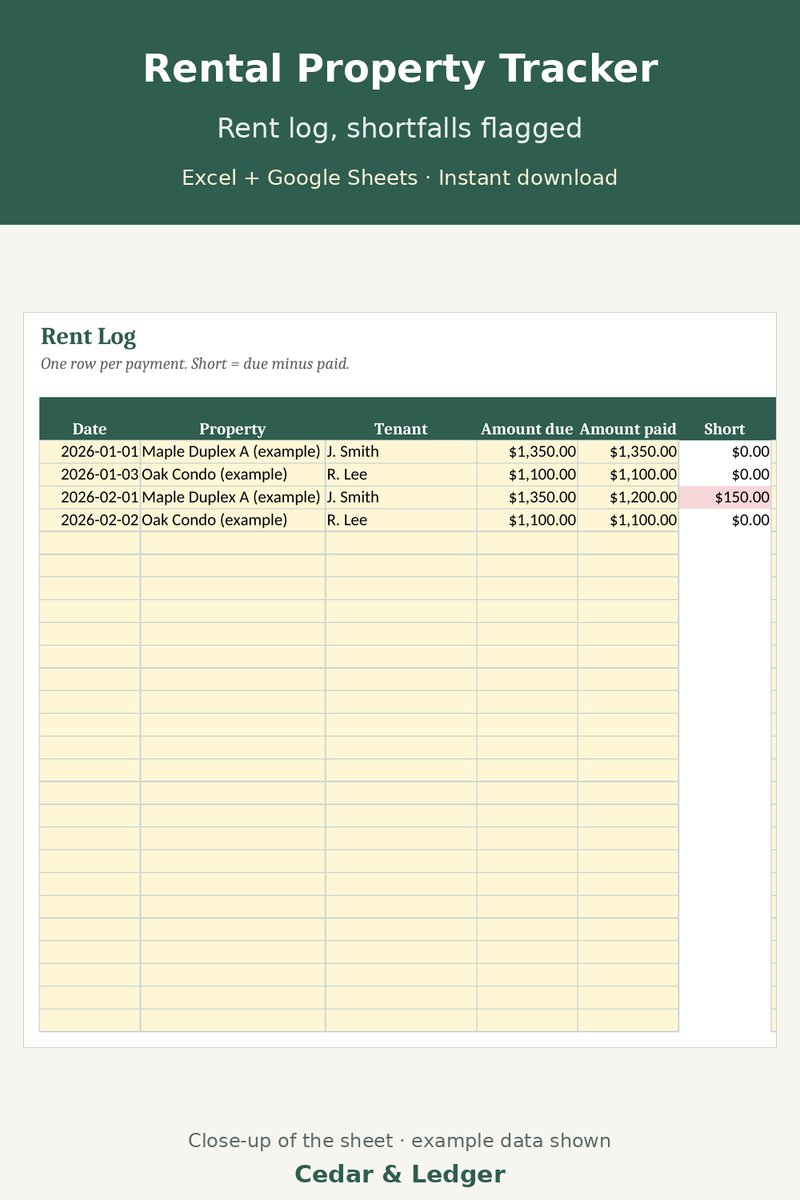Click the Rental Property Tracker title
This screenshot has height=1200, width=800.
pos(400,69)
